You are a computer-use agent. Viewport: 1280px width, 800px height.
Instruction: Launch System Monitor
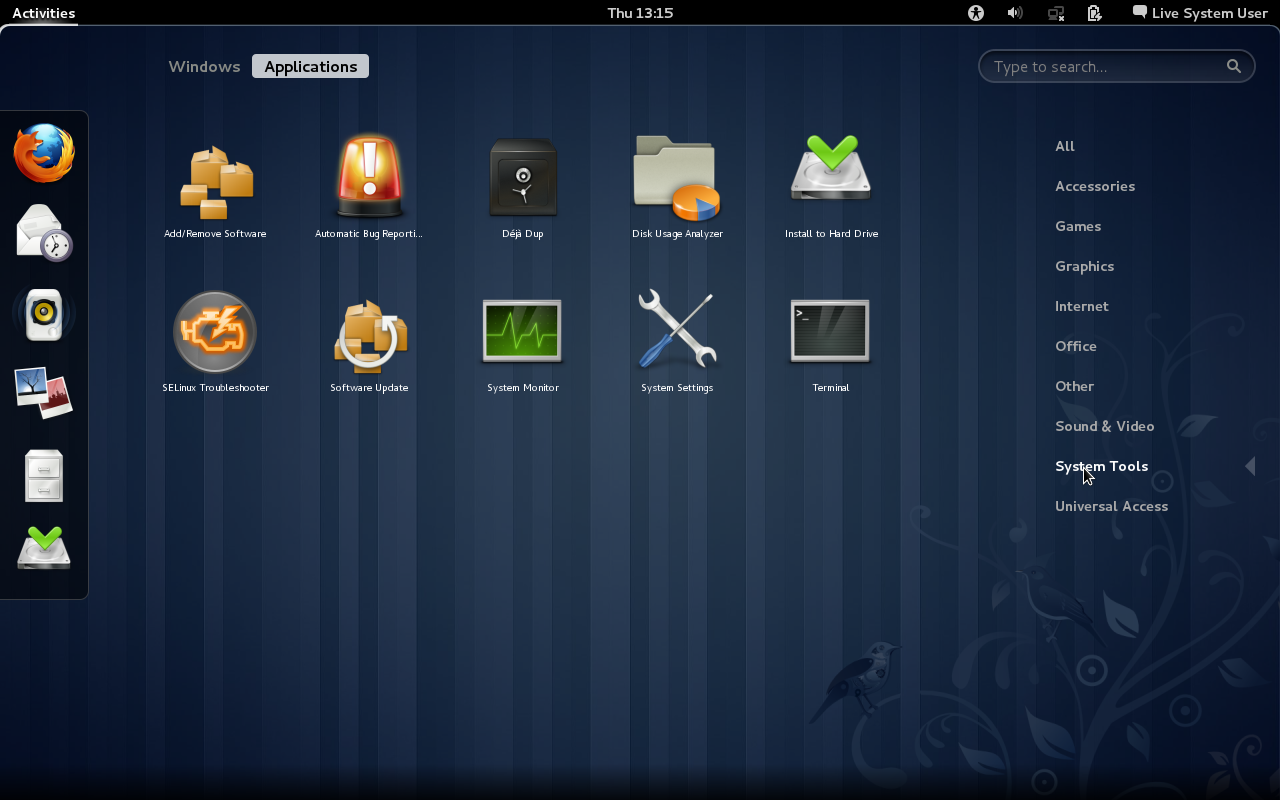[x=522, y=331]
